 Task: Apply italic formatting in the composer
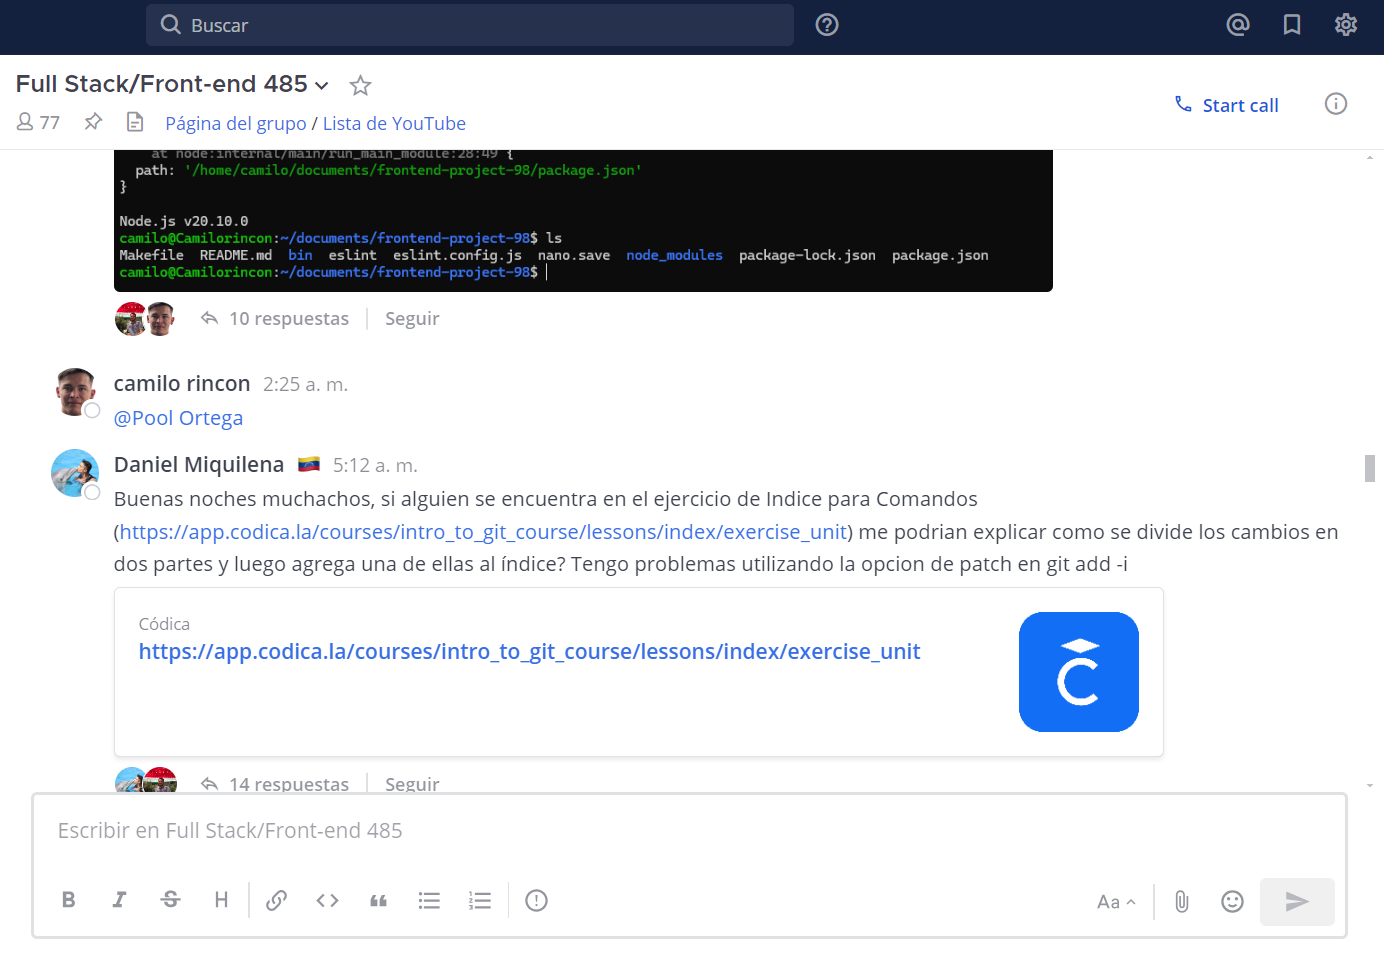coord(119,900)
